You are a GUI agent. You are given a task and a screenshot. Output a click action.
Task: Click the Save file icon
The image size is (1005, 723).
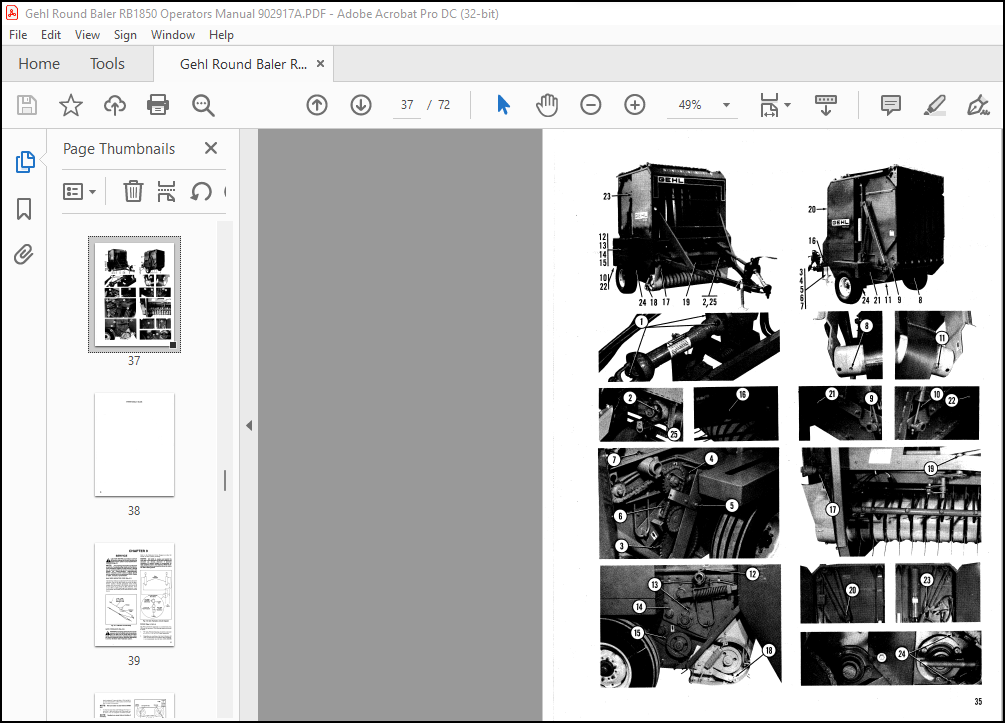(x=27, y=105)
